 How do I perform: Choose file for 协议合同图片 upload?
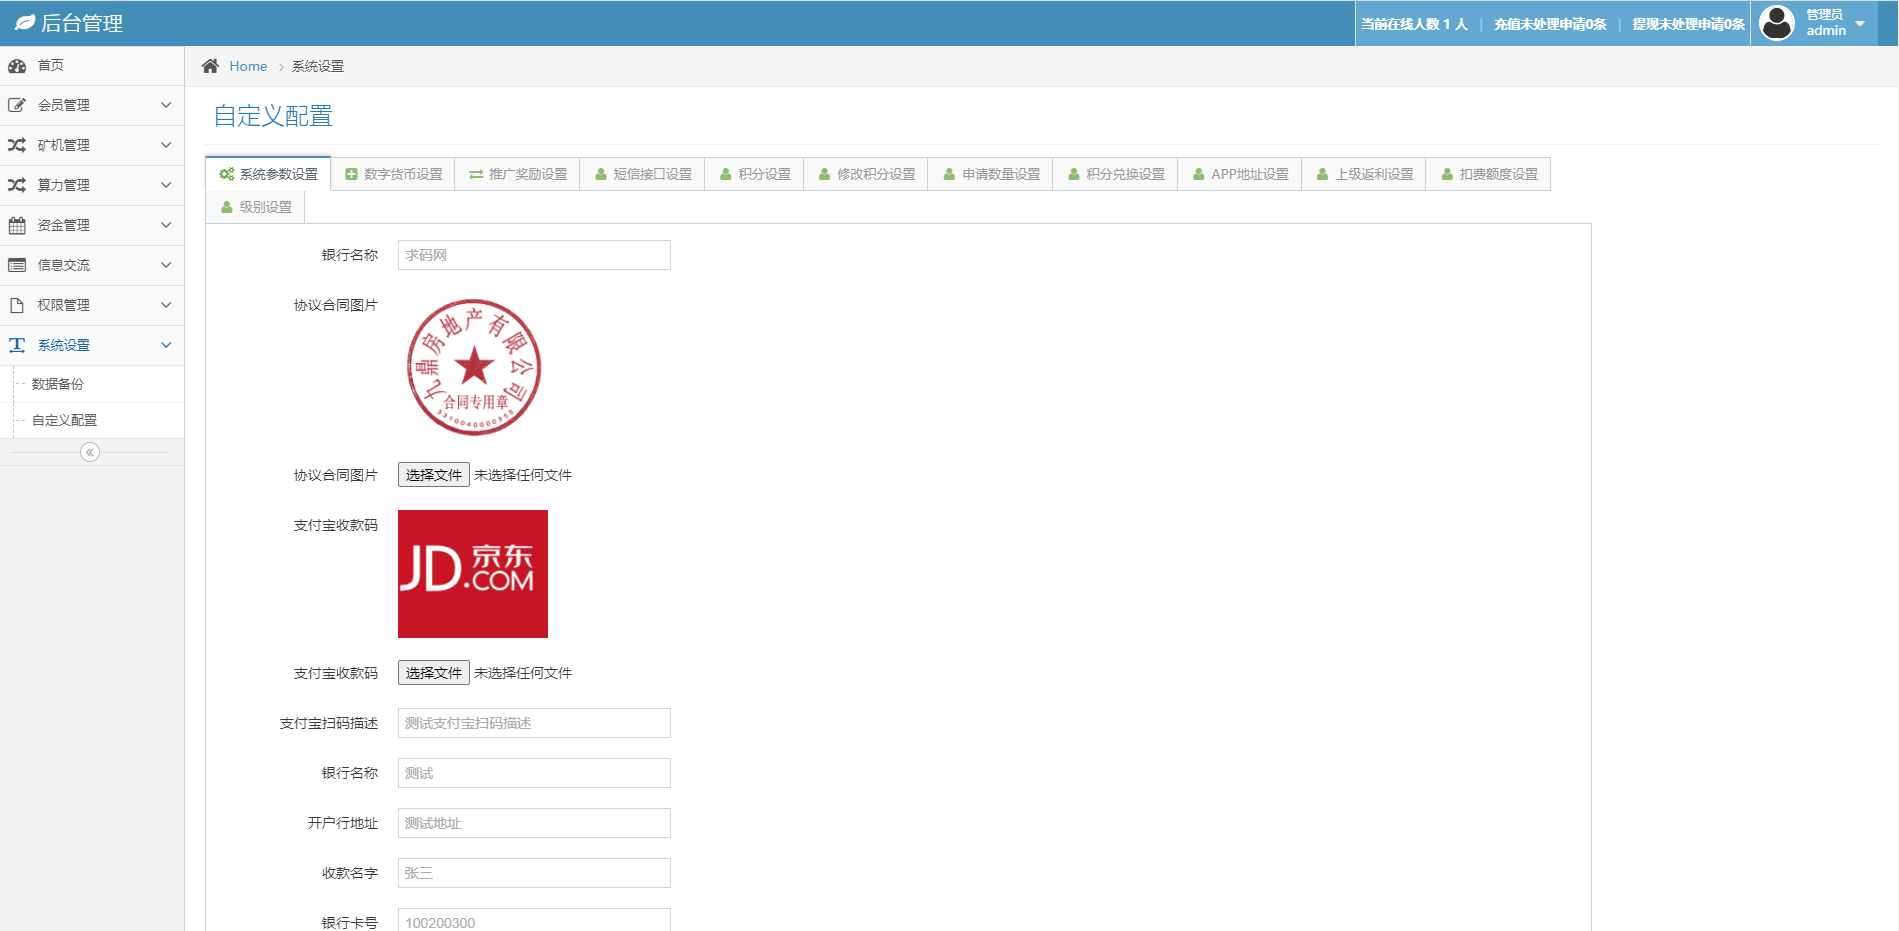tap(433, 475)
